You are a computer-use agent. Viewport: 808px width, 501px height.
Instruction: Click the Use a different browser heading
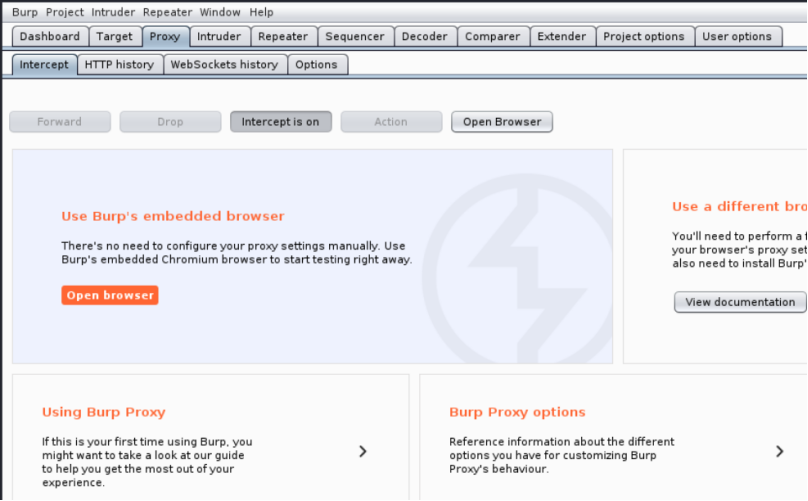point(739,207)
